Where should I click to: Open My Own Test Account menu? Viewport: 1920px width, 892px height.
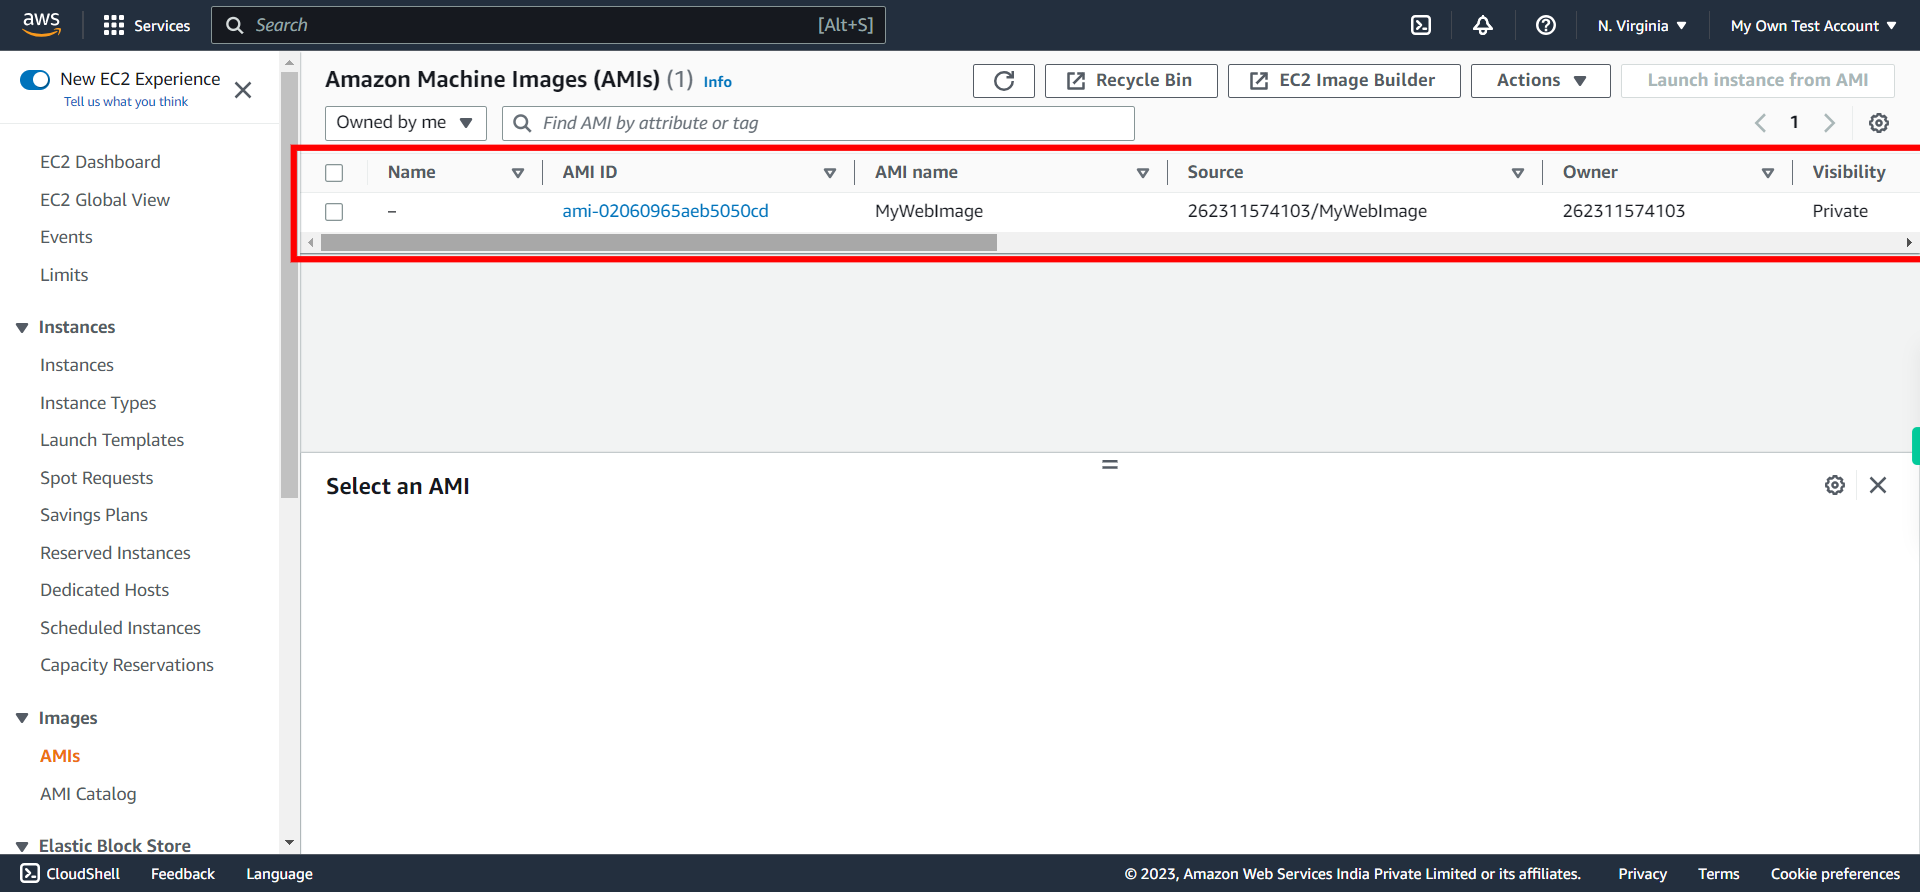pos(1813,25)
